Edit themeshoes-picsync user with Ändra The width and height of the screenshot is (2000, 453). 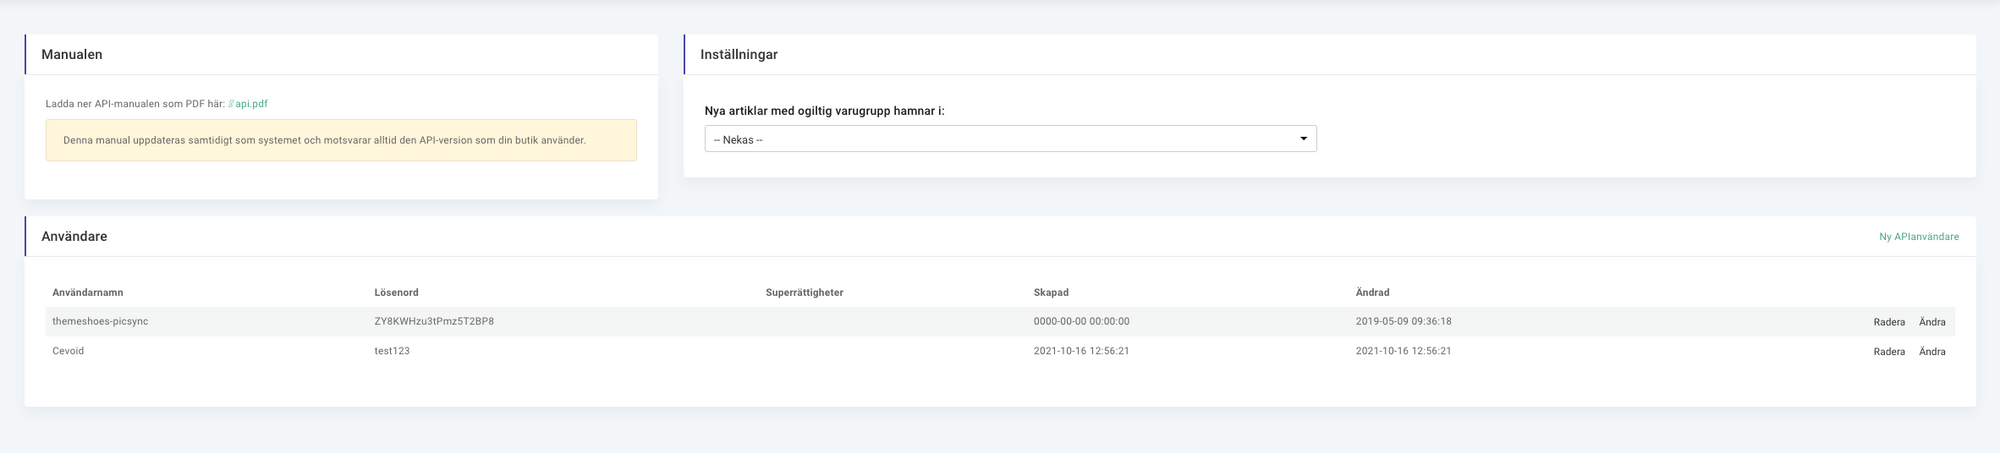coord(1932,322)
